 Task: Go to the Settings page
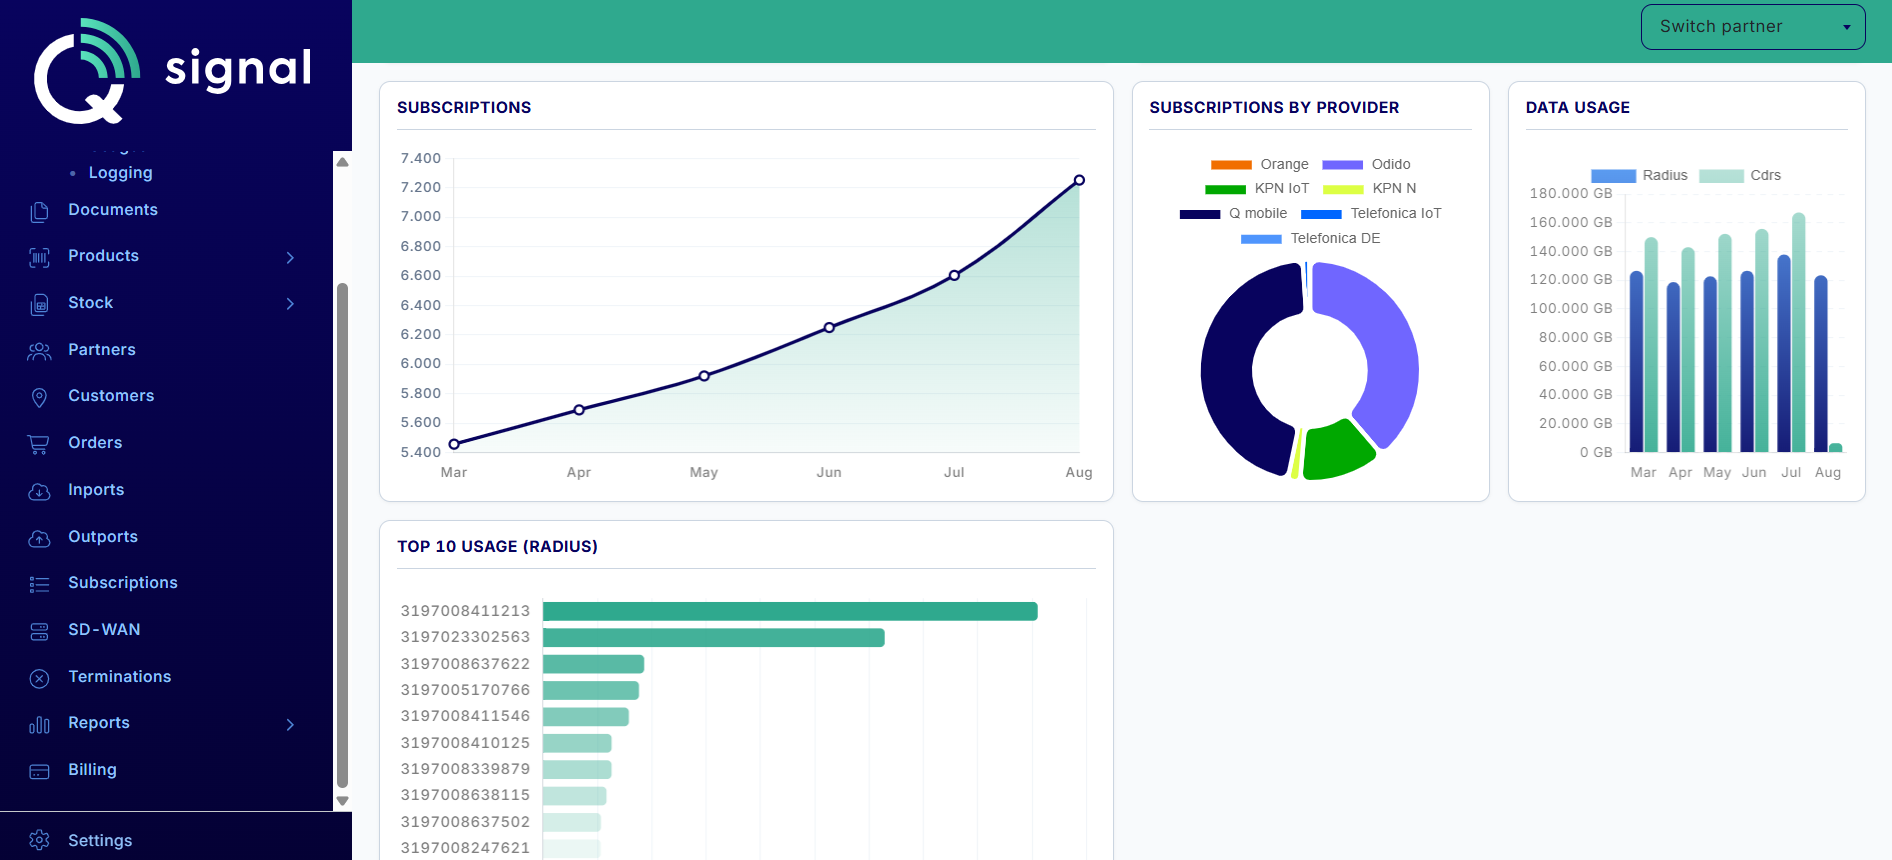coord(100,841)
